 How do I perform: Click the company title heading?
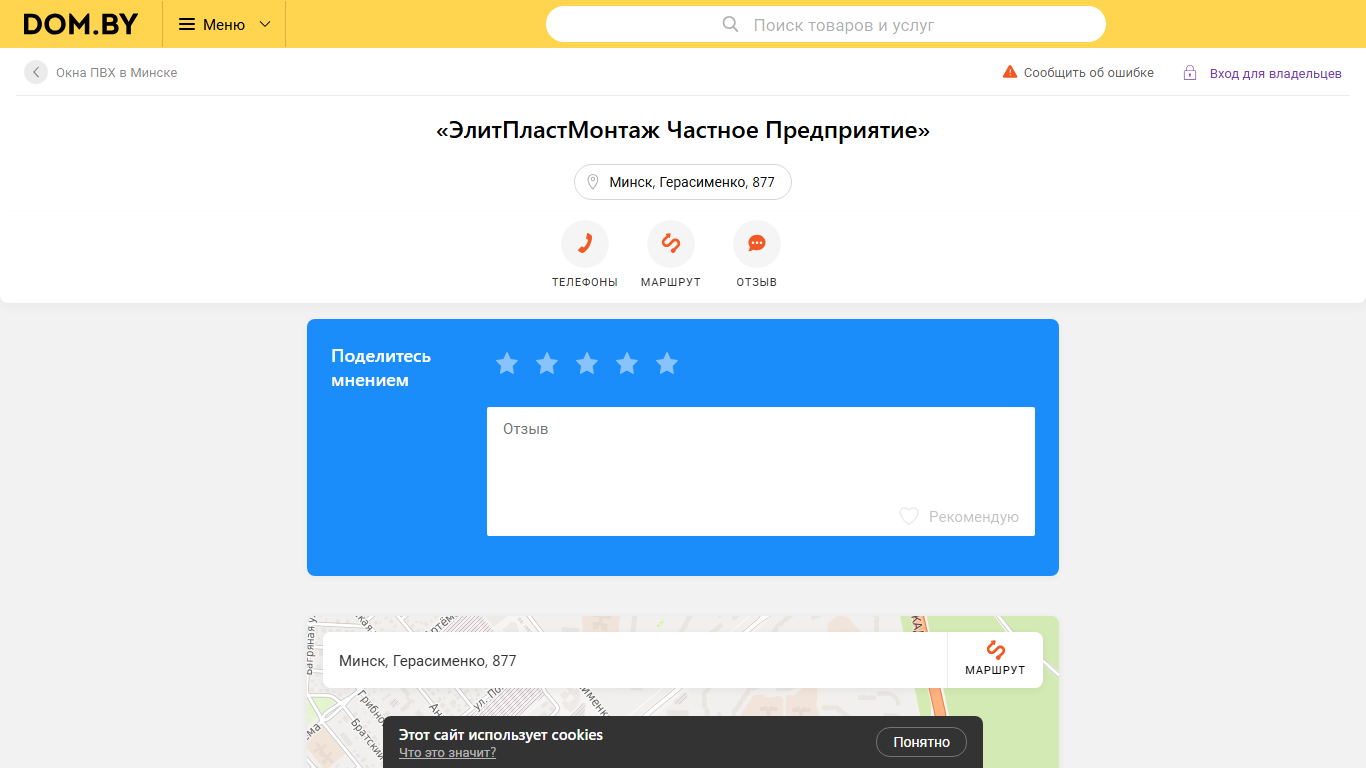tap(683, 131)
